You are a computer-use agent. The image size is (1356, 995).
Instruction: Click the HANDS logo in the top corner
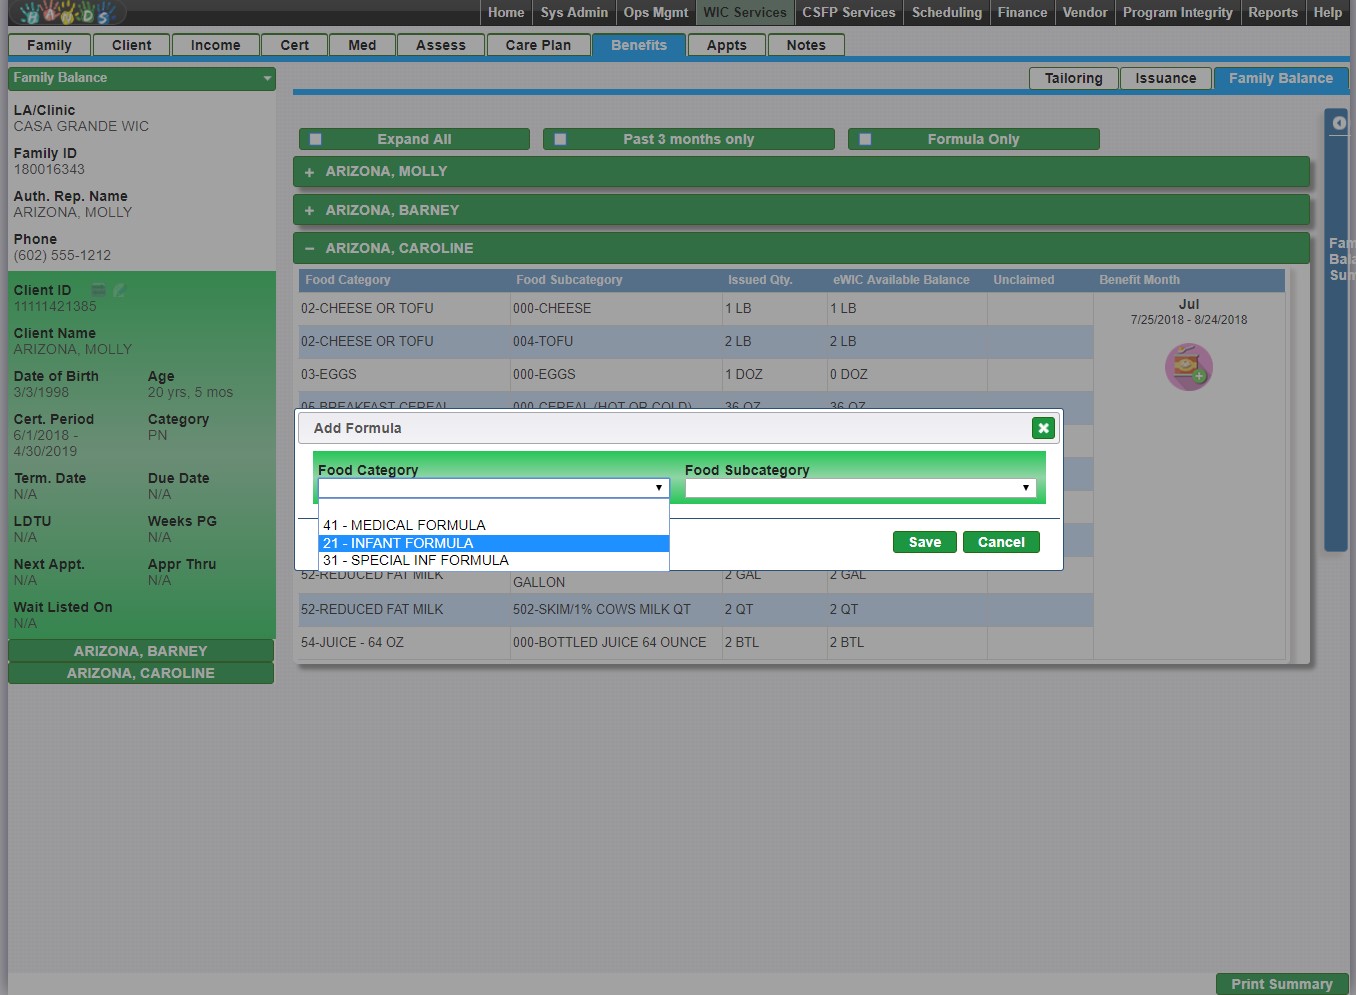(65, 13)
